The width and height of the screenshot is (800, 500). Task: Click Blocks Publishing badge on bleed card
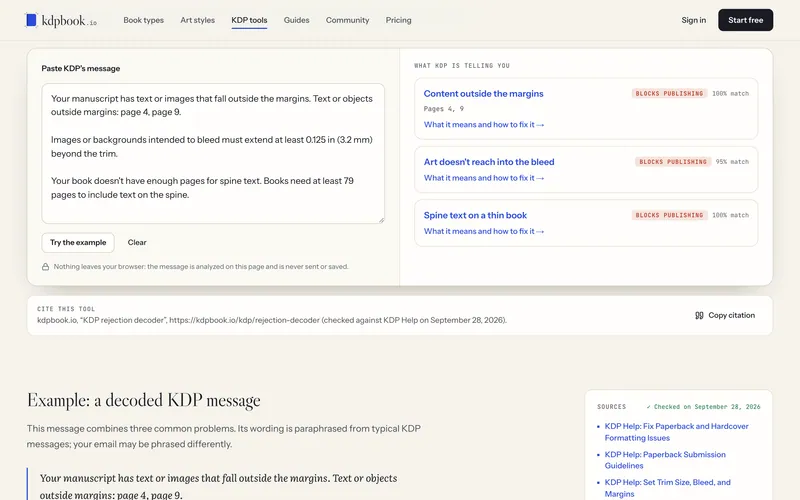click(672, 162)
